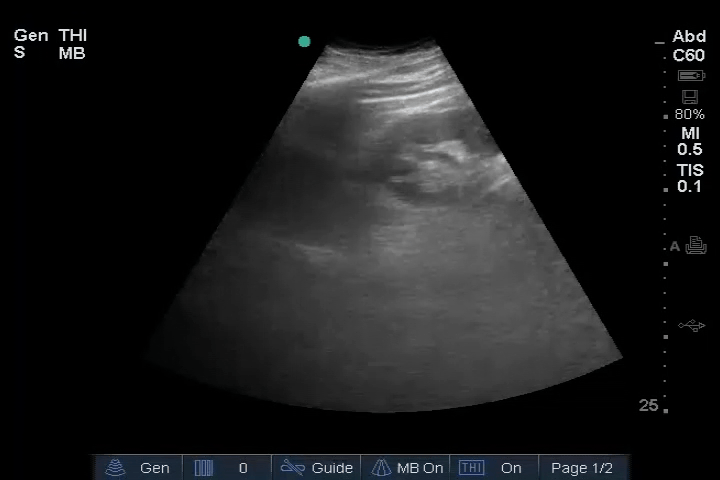Click the C60 transducer label
This screenshot has height=480, width=720.
[x=689, y=56]
